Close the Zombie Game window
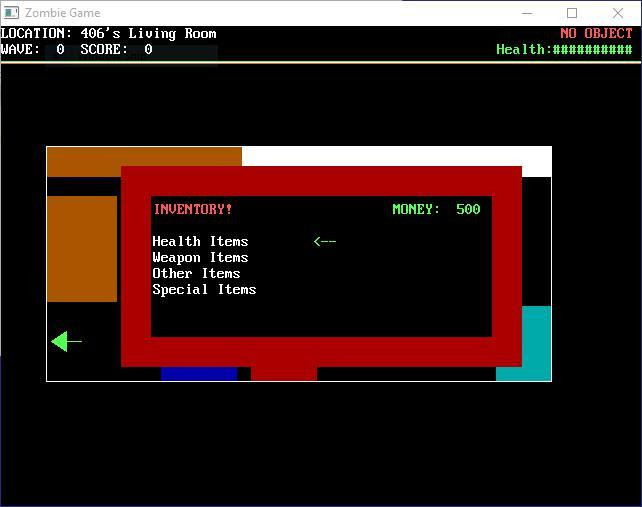Viewport: 642px width, 507px height. (x=618, y=13)
